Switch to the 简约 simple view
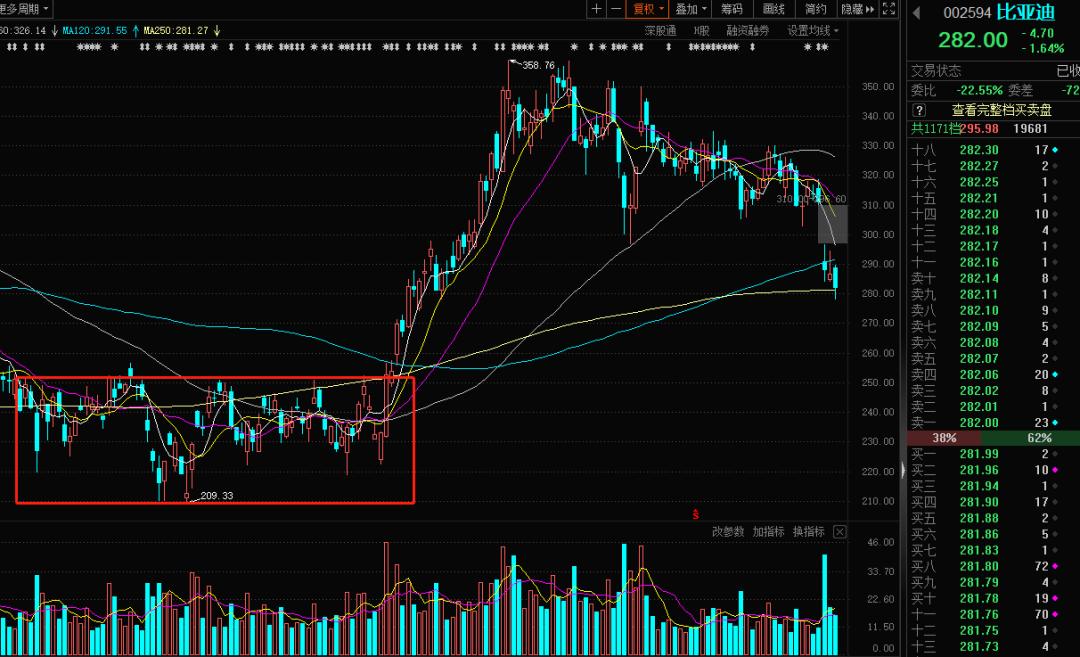 pos(816,9)
